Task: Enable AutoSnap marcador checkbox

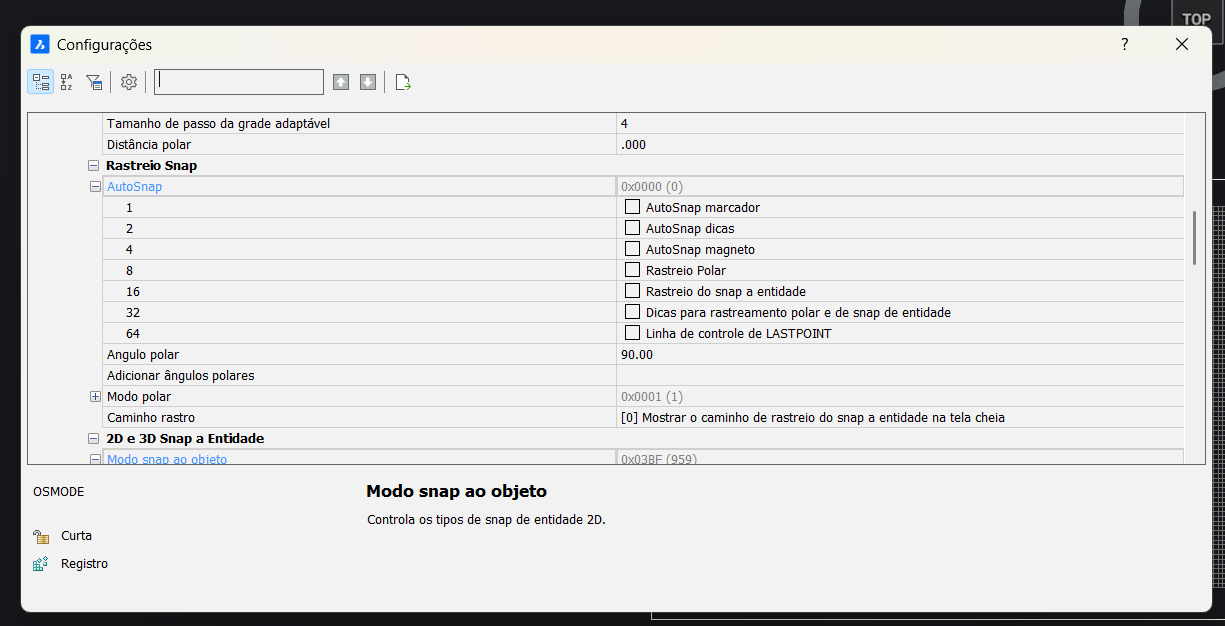Action: coord(632,207)
